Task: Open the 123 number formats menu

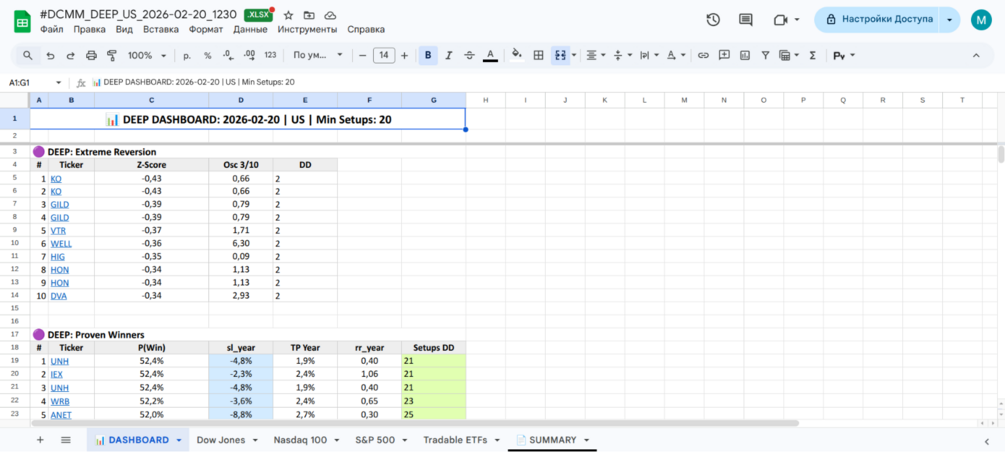Action: 270,56
